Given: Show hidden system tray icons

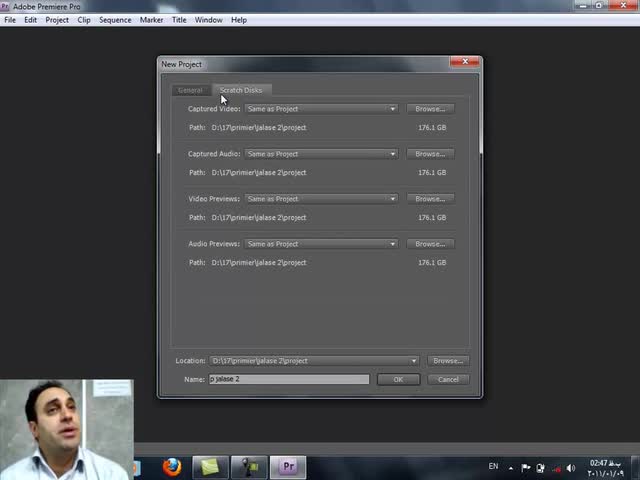Looking at the screenshot, I should [x=511, y=468].
